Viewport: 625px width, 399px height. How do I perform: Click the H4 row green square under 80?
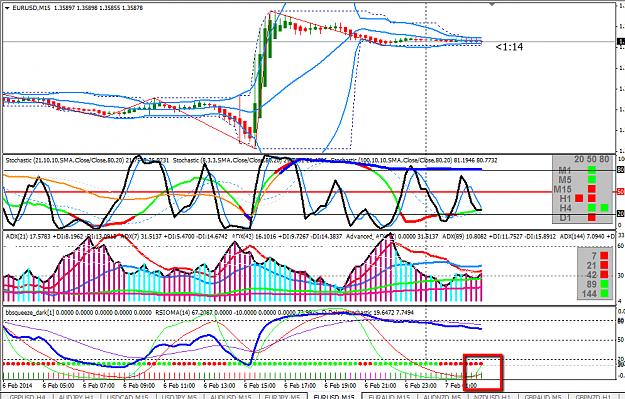click(x=605, y=208)
